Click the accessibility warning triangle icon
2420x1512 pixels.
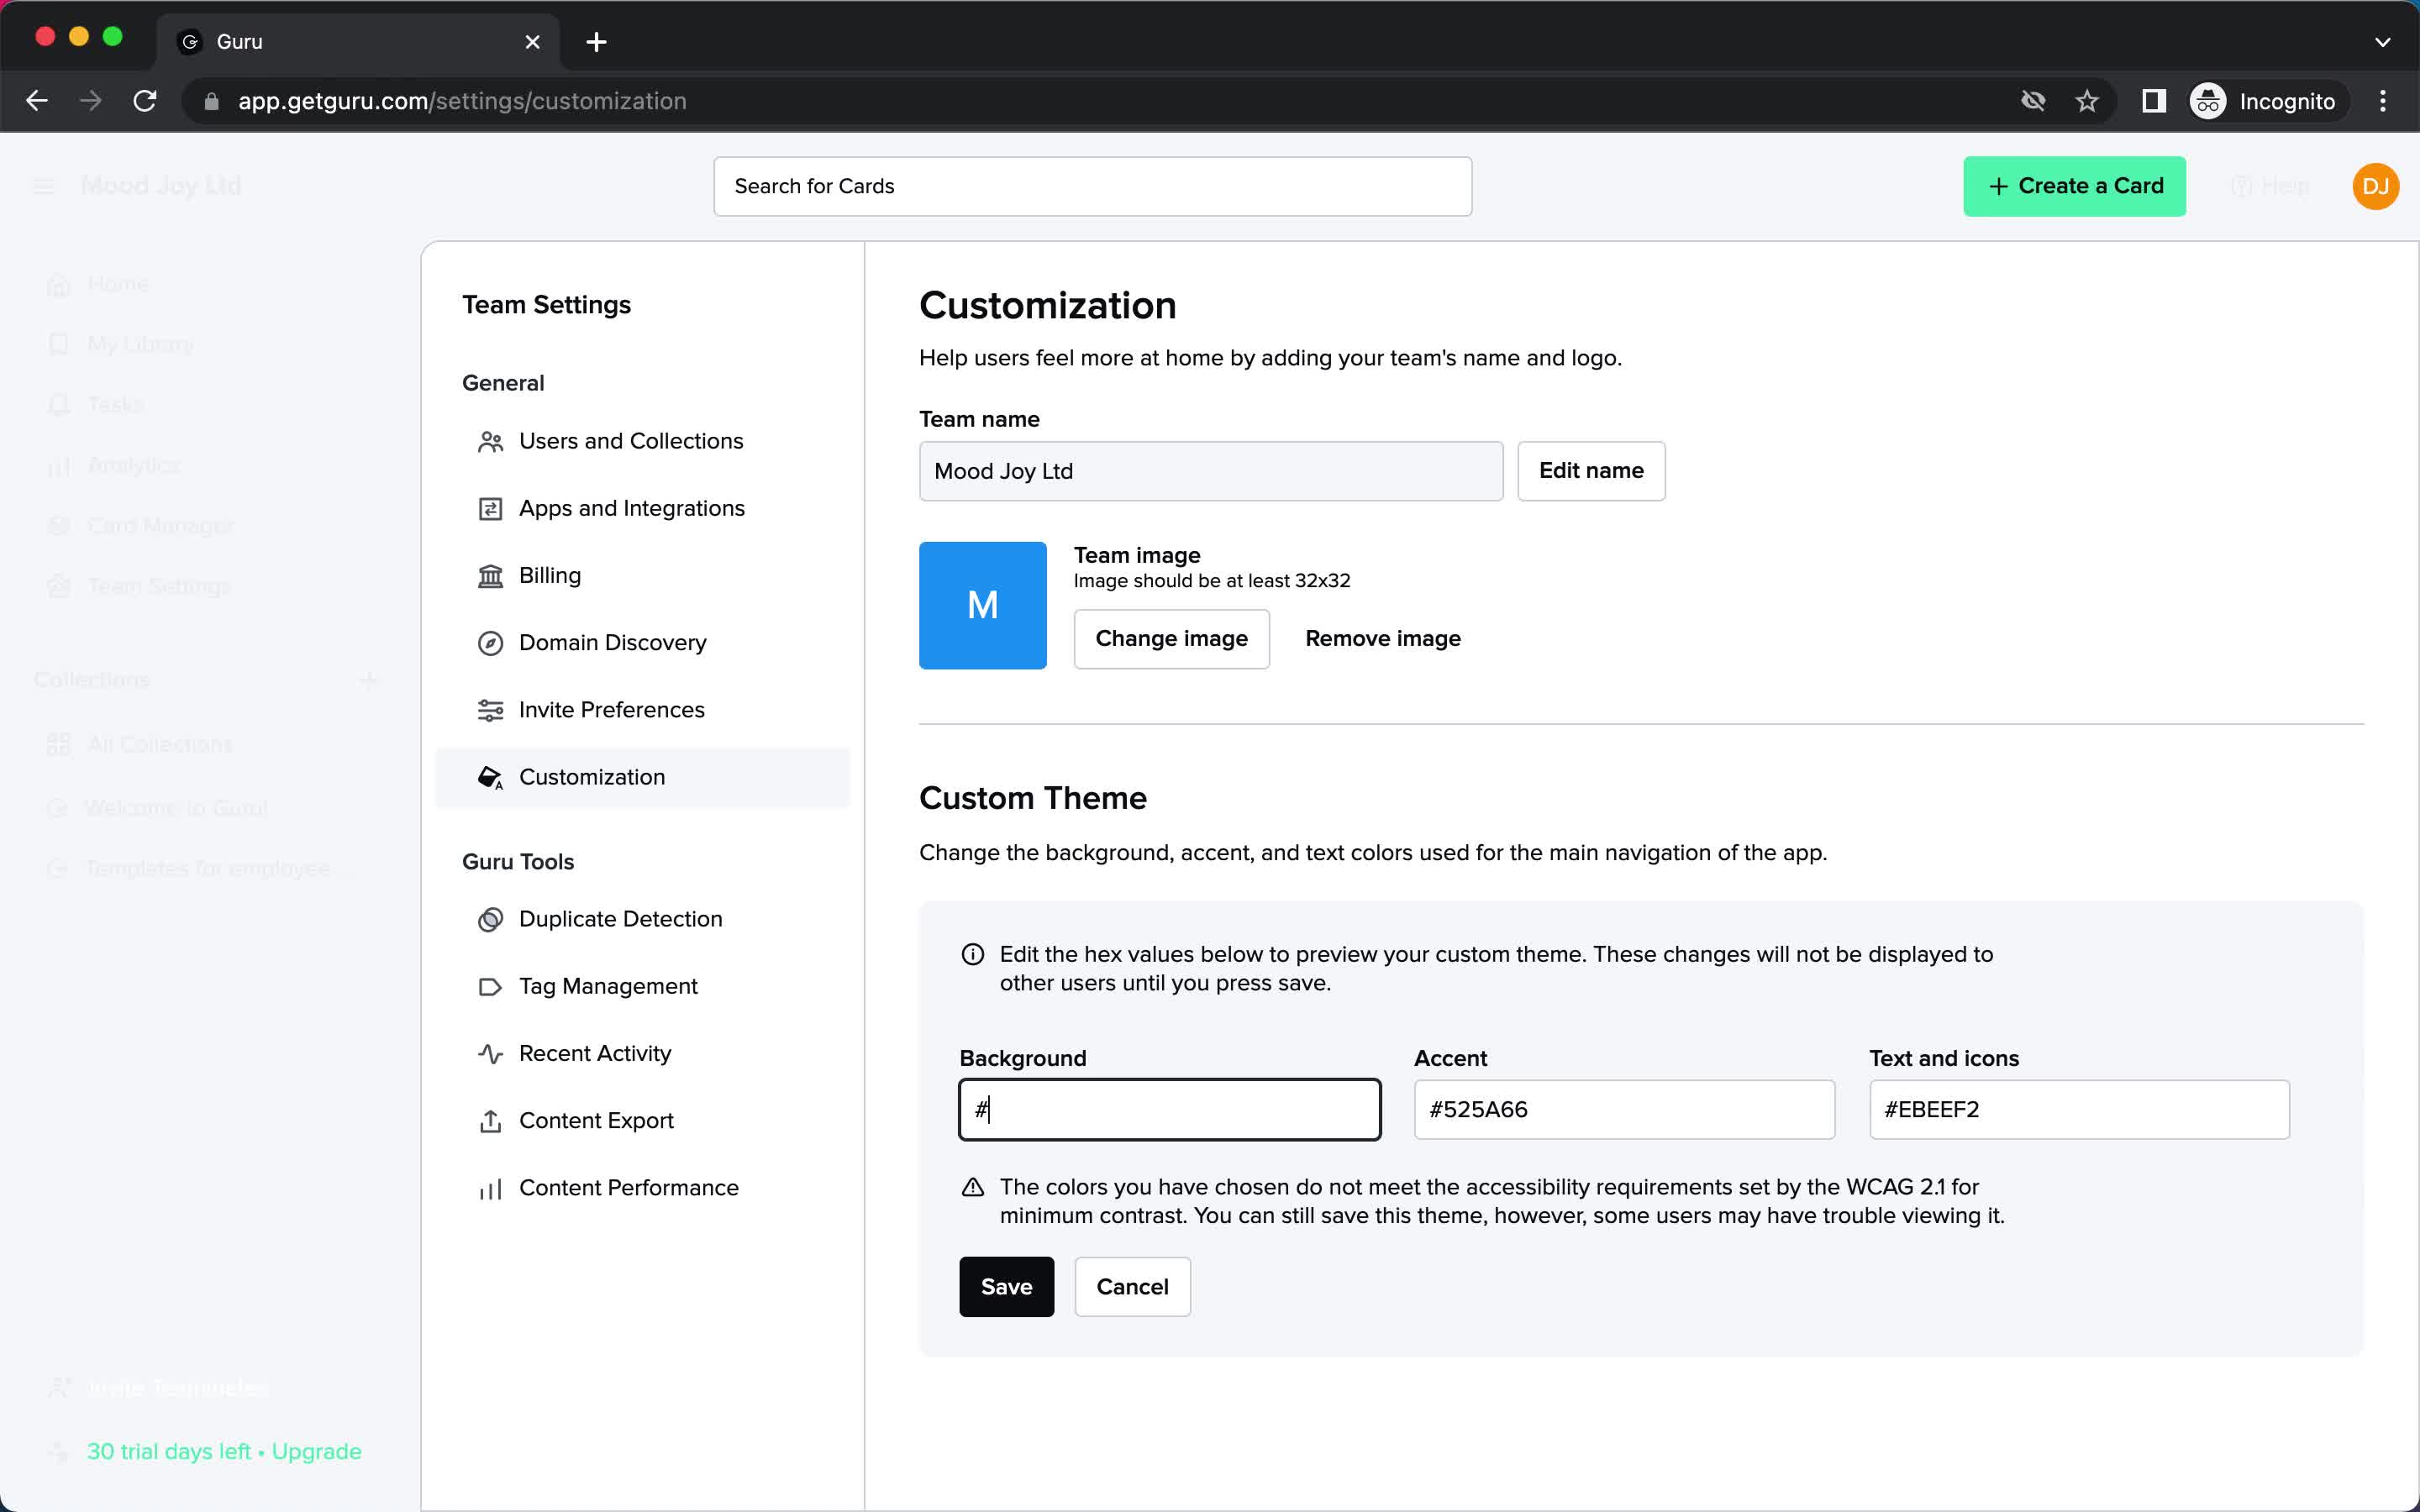point(972,1186)
